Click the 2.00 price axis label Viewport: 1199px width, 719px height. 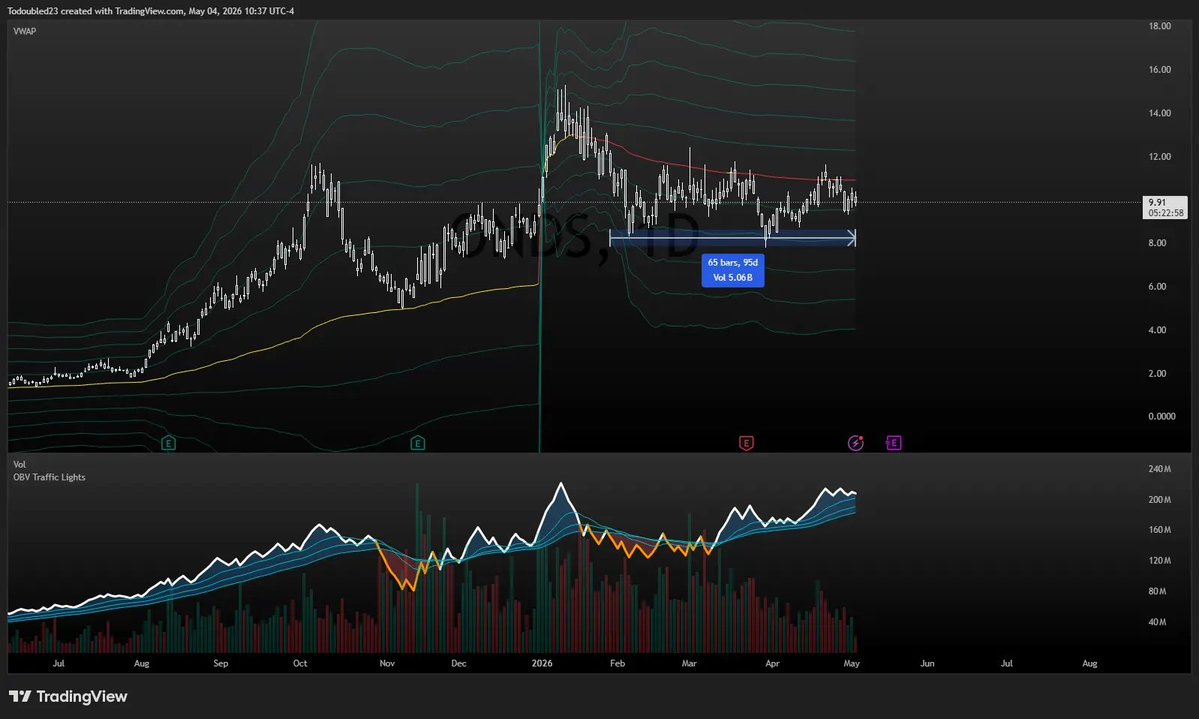[1157, 374]
